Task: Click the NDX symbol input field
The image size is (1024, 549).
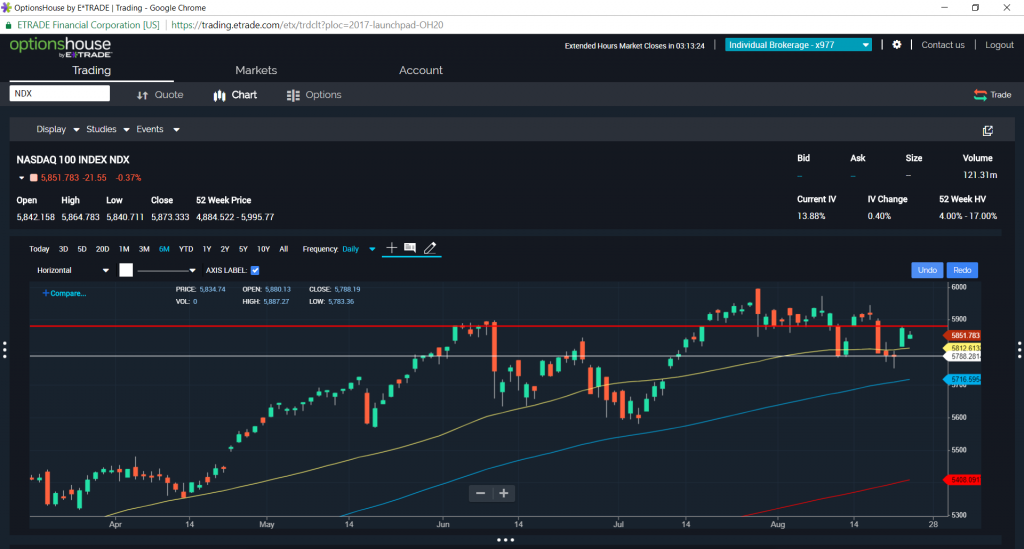Action: click(x=59, y=93)
